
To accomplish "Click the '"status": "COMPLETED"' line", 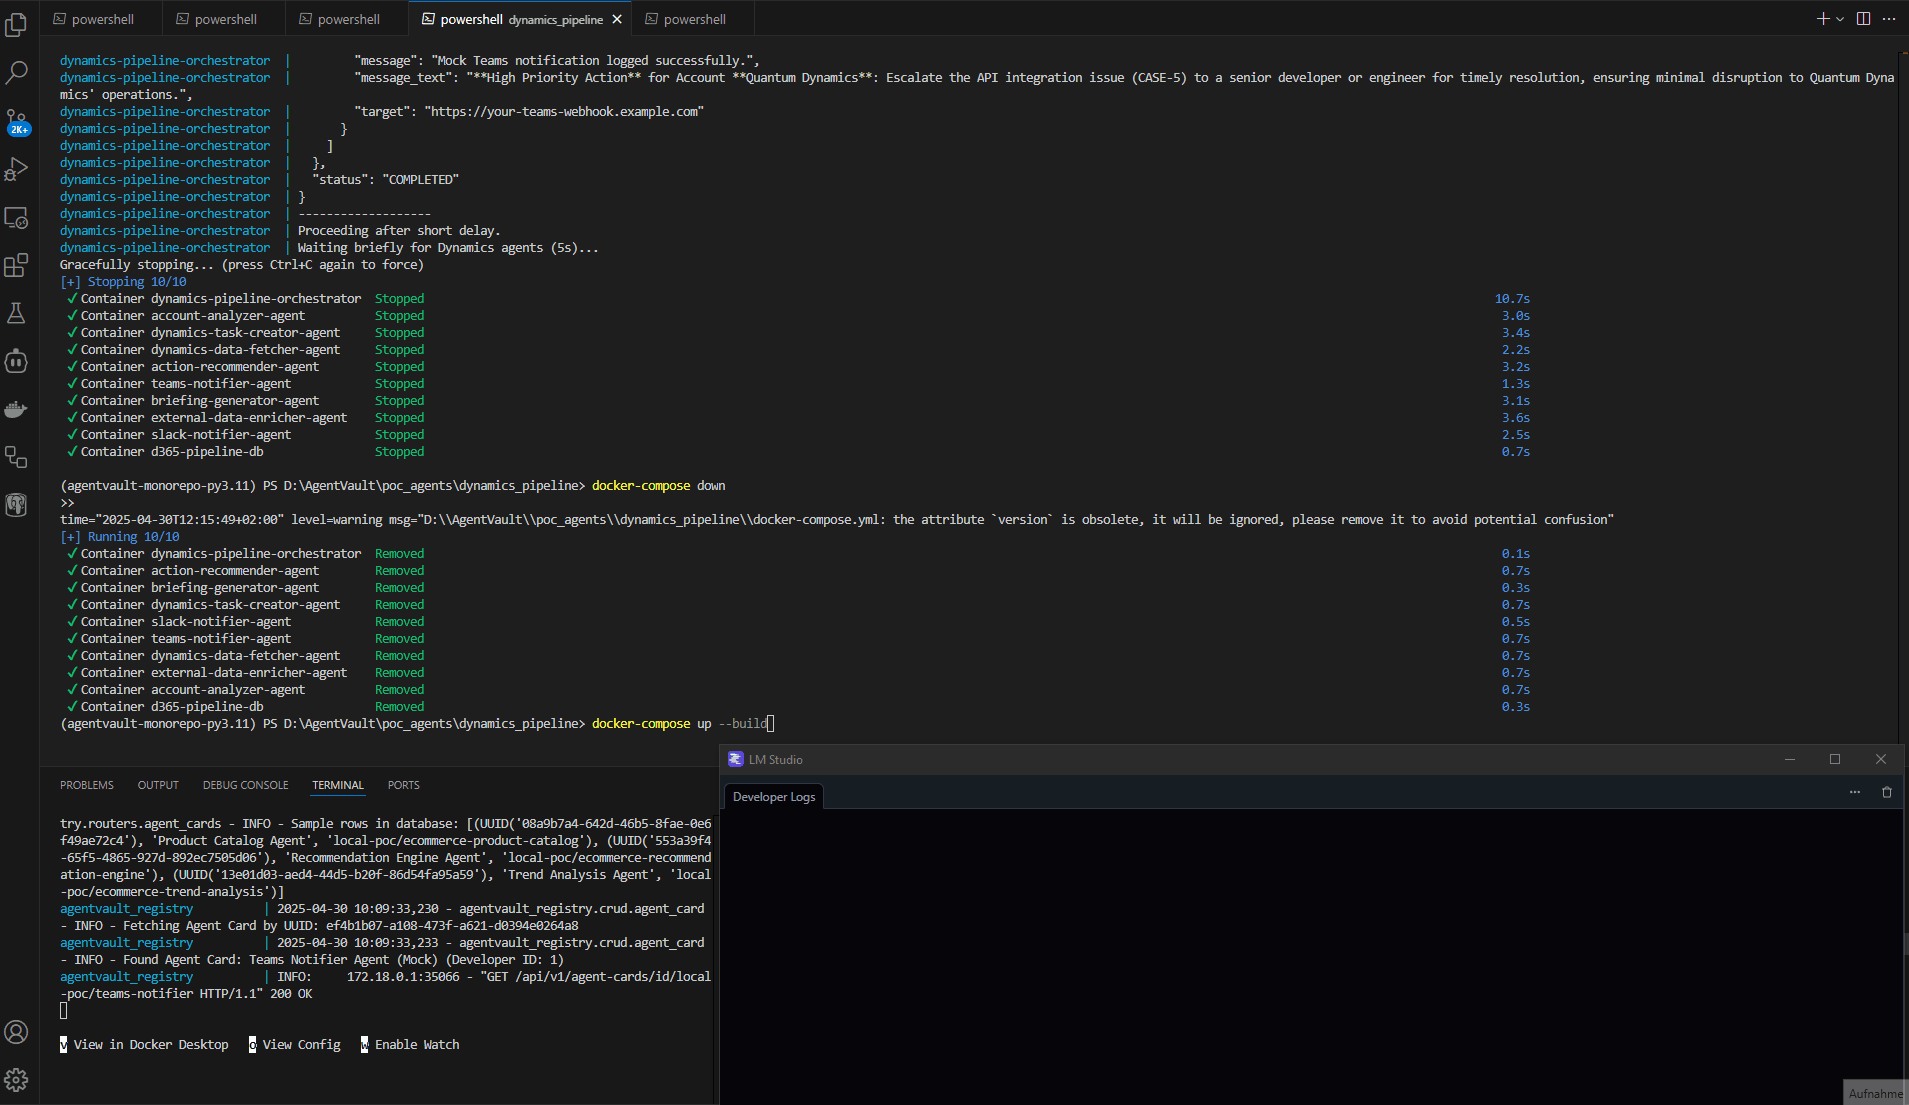I will point(385,179).
